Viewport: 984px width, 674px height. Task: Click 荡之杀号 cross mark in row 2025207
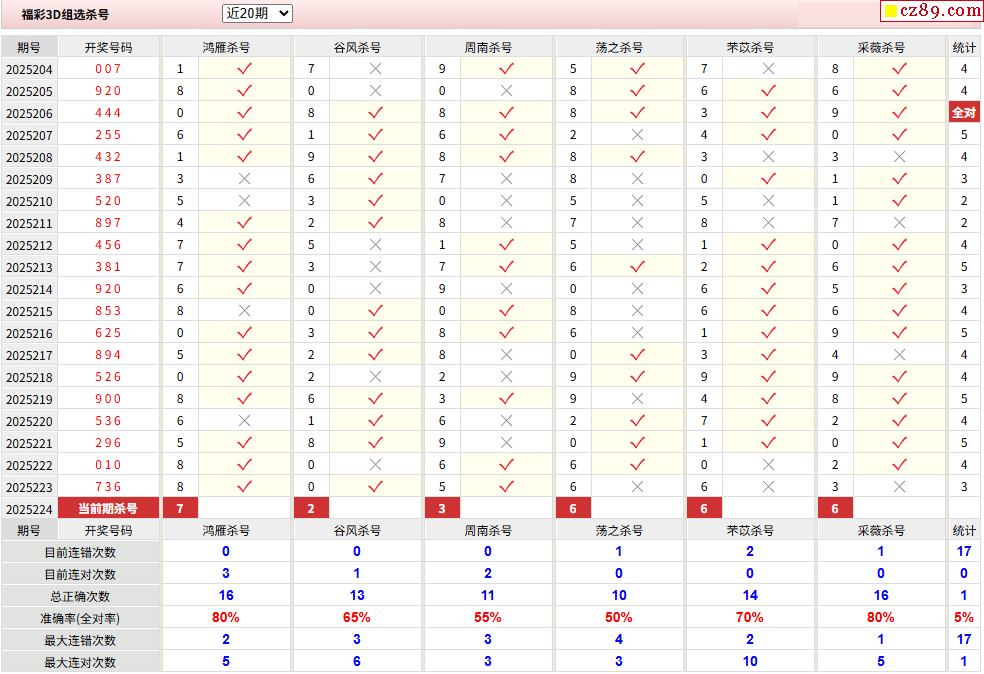638,134
